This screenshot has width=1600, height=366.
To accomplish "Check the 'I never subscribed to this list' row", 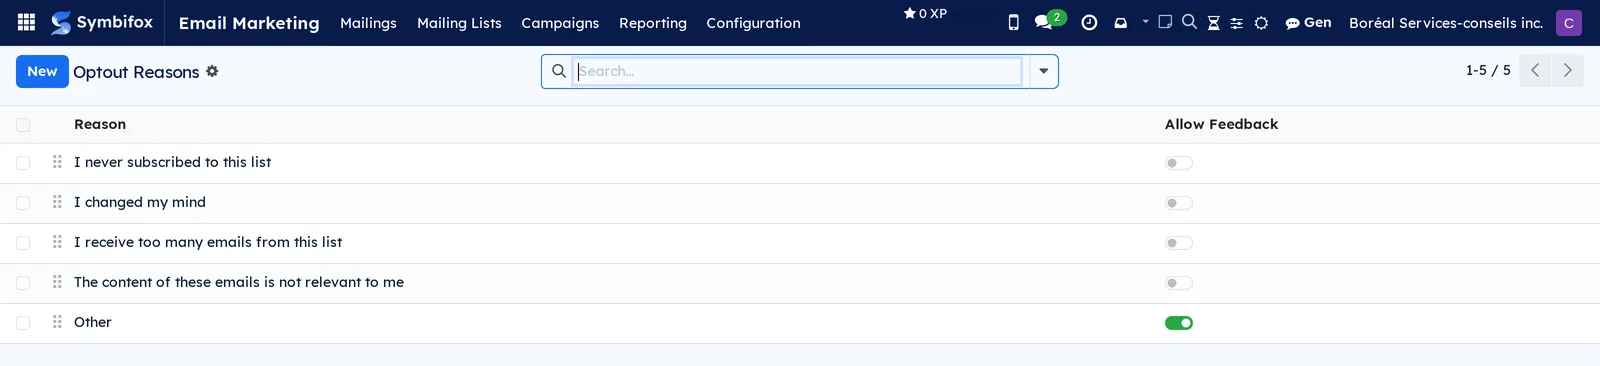I will pyautogui.click(x=23, y=163).
